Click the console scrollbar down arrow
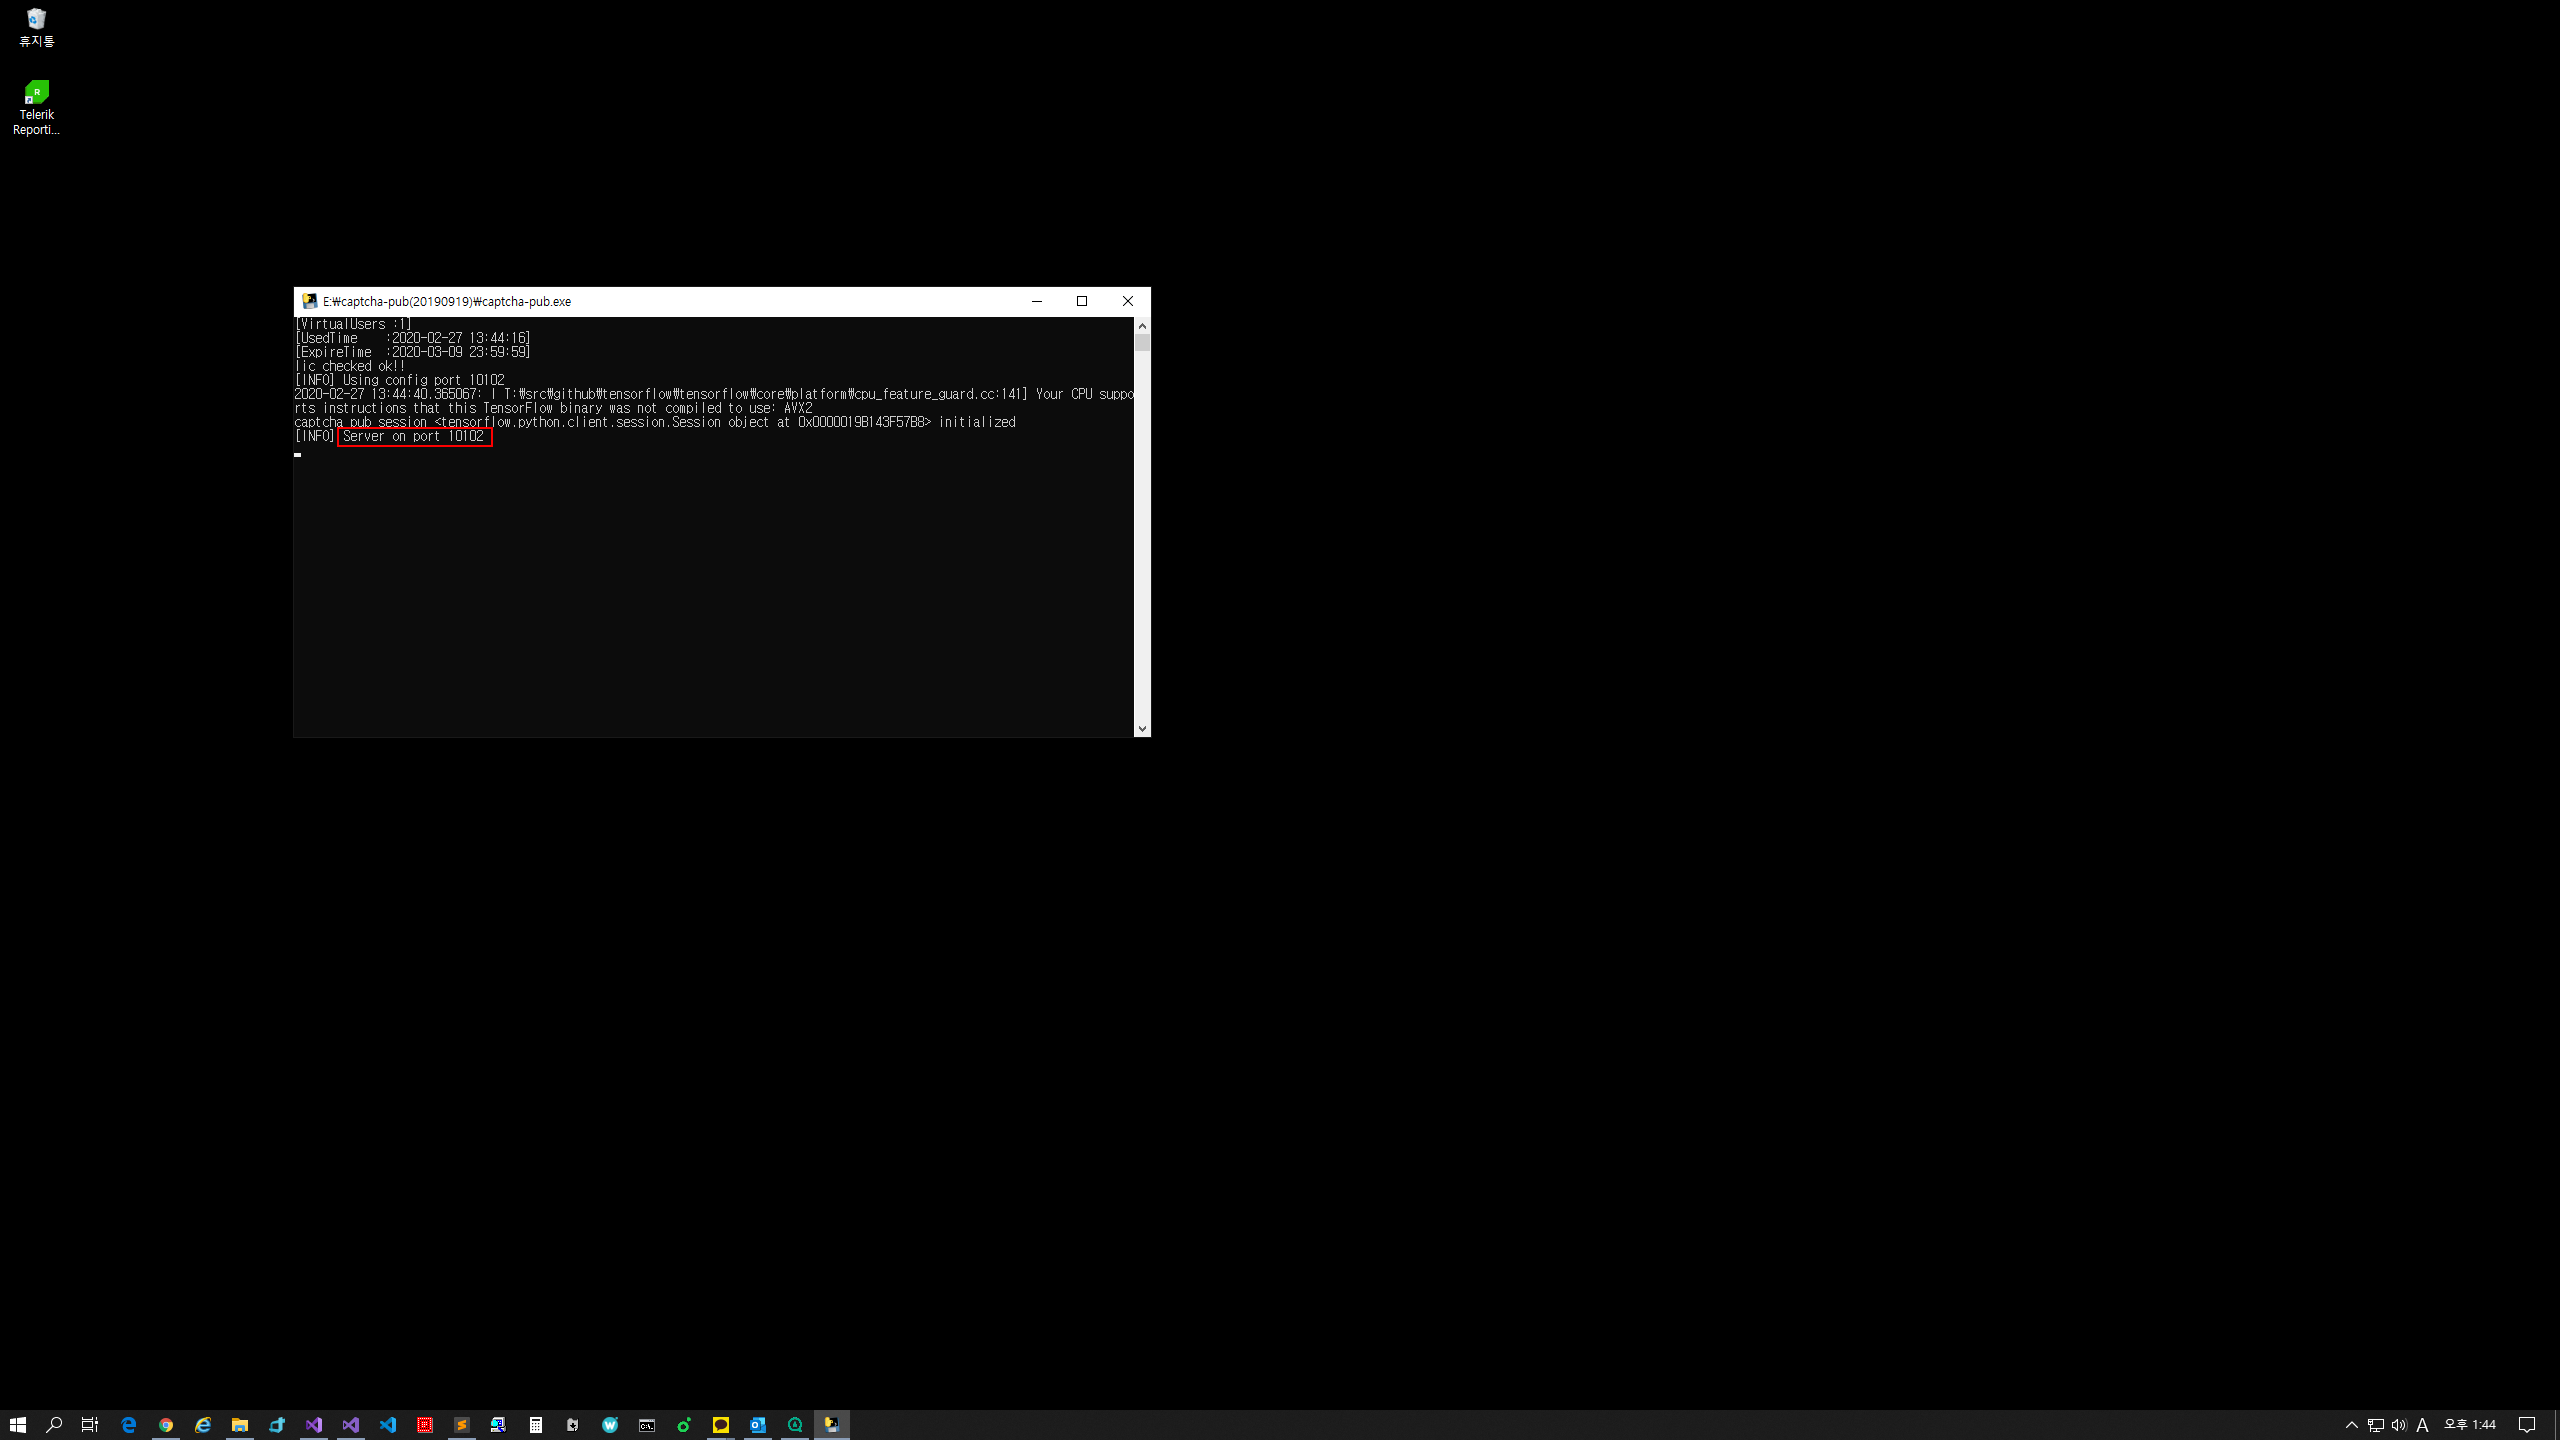 pyautogui.click(x=1142, y=729)
